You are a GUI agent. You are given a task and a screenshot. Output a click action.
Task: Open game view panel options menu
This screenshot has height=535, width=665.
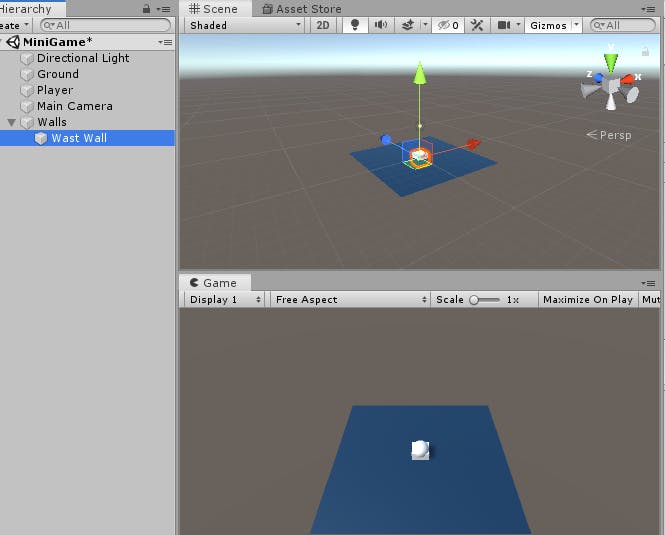648,283
